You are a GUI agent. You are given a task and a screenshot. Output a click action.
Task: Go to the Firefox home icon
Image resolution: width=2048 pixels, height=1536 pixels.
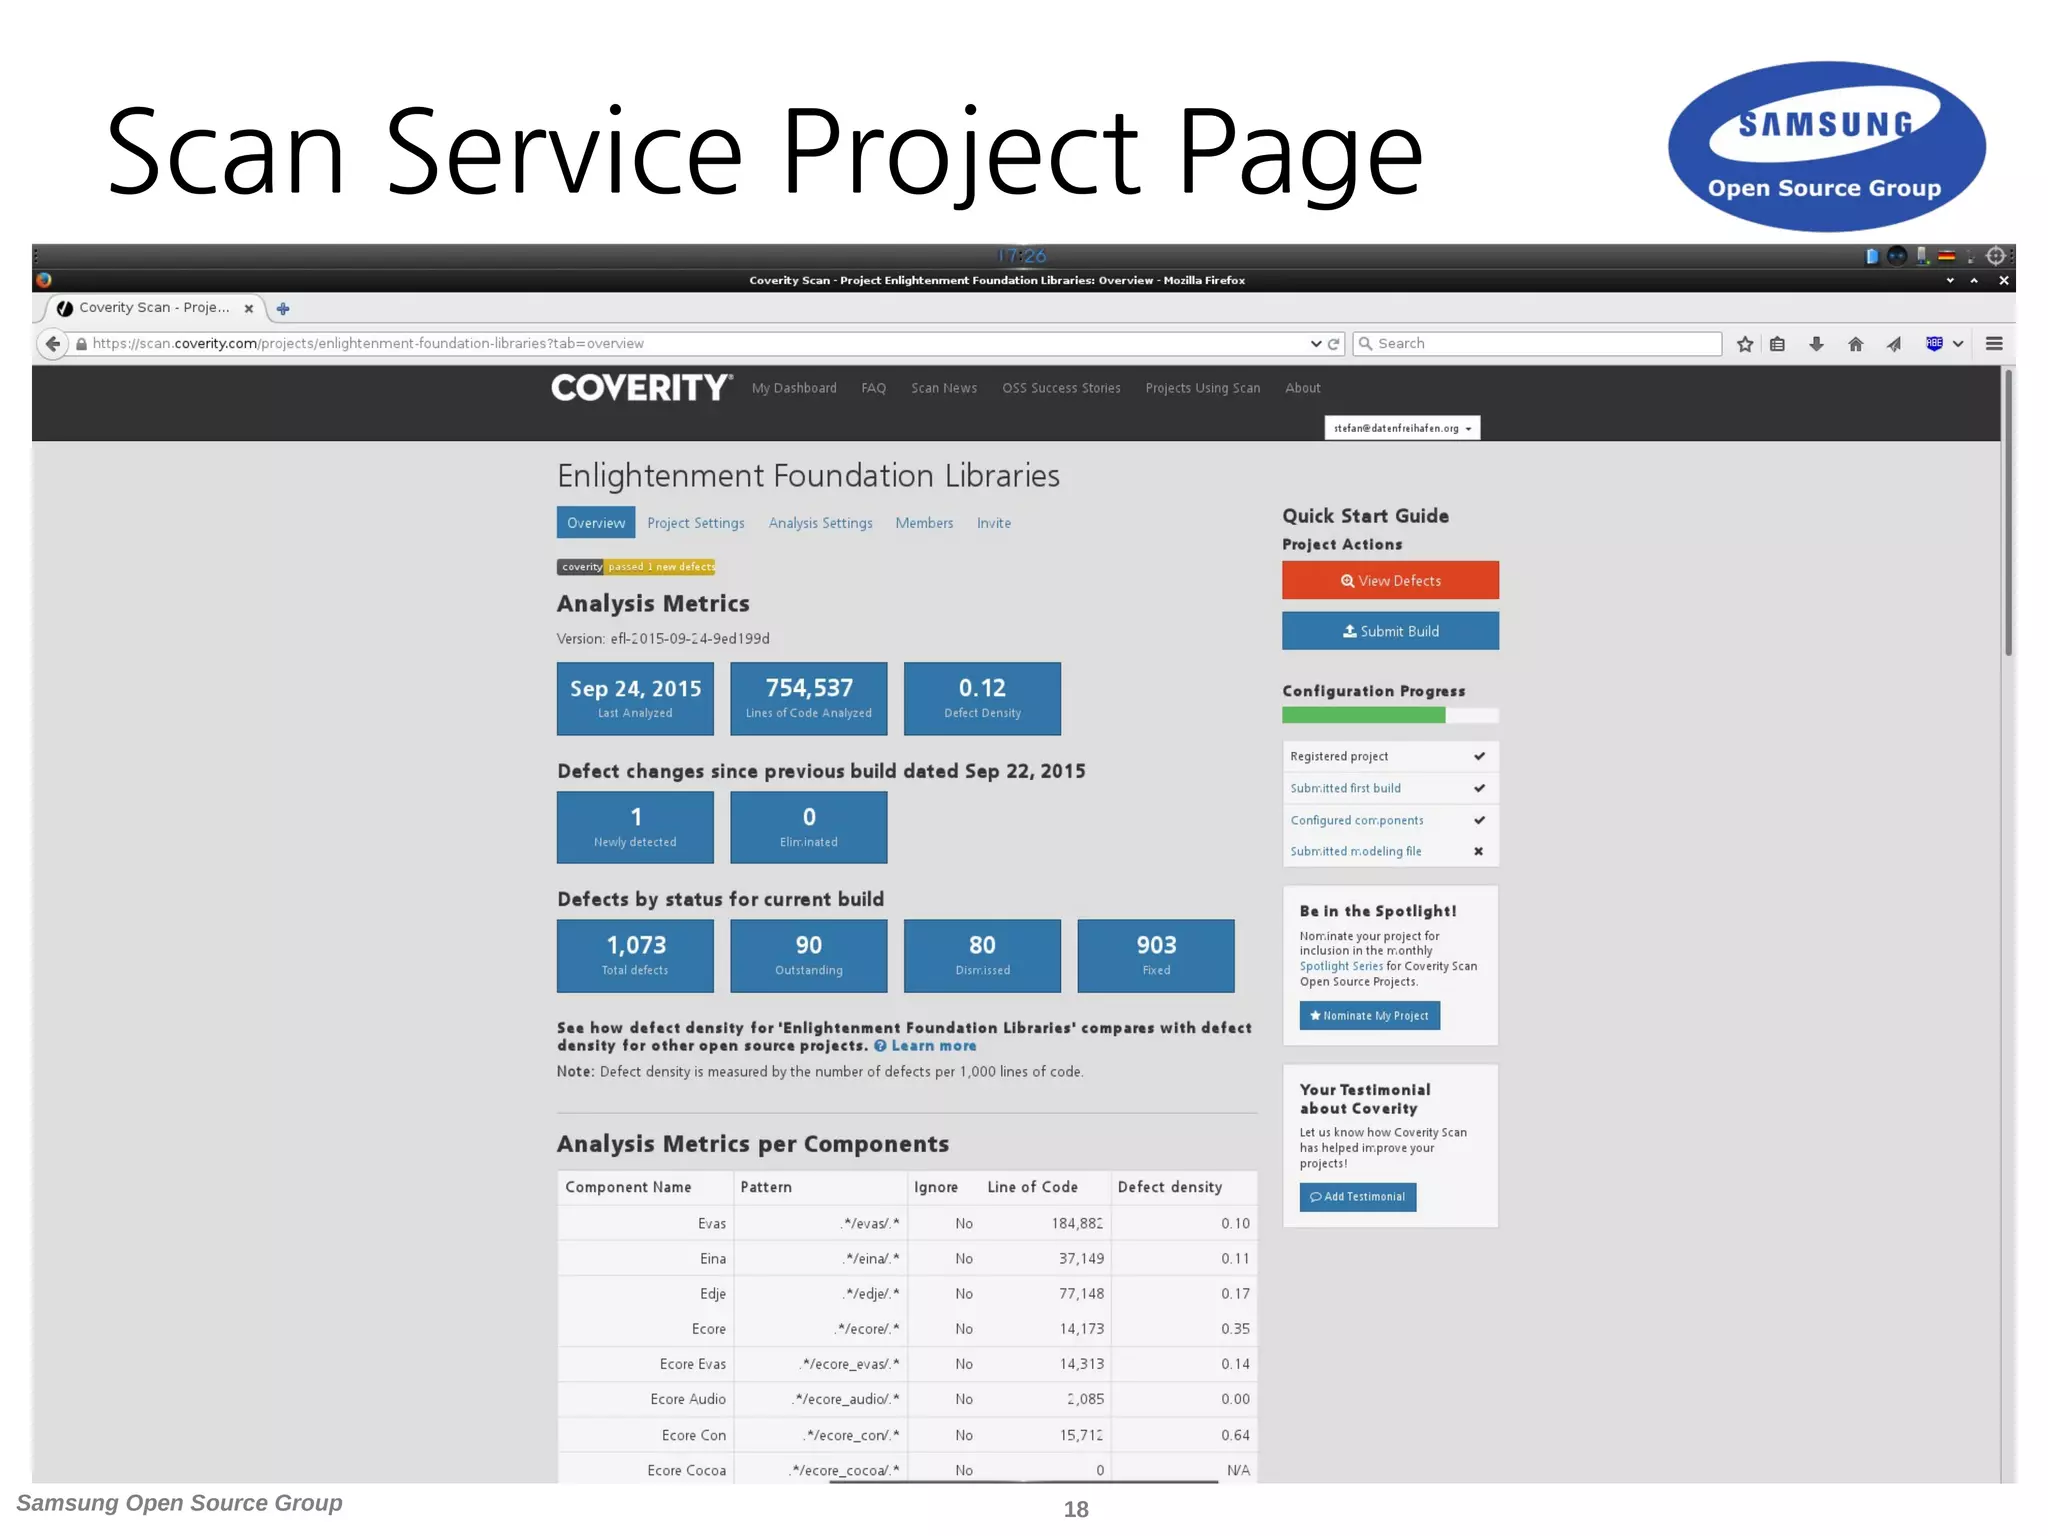(1855, 344)
